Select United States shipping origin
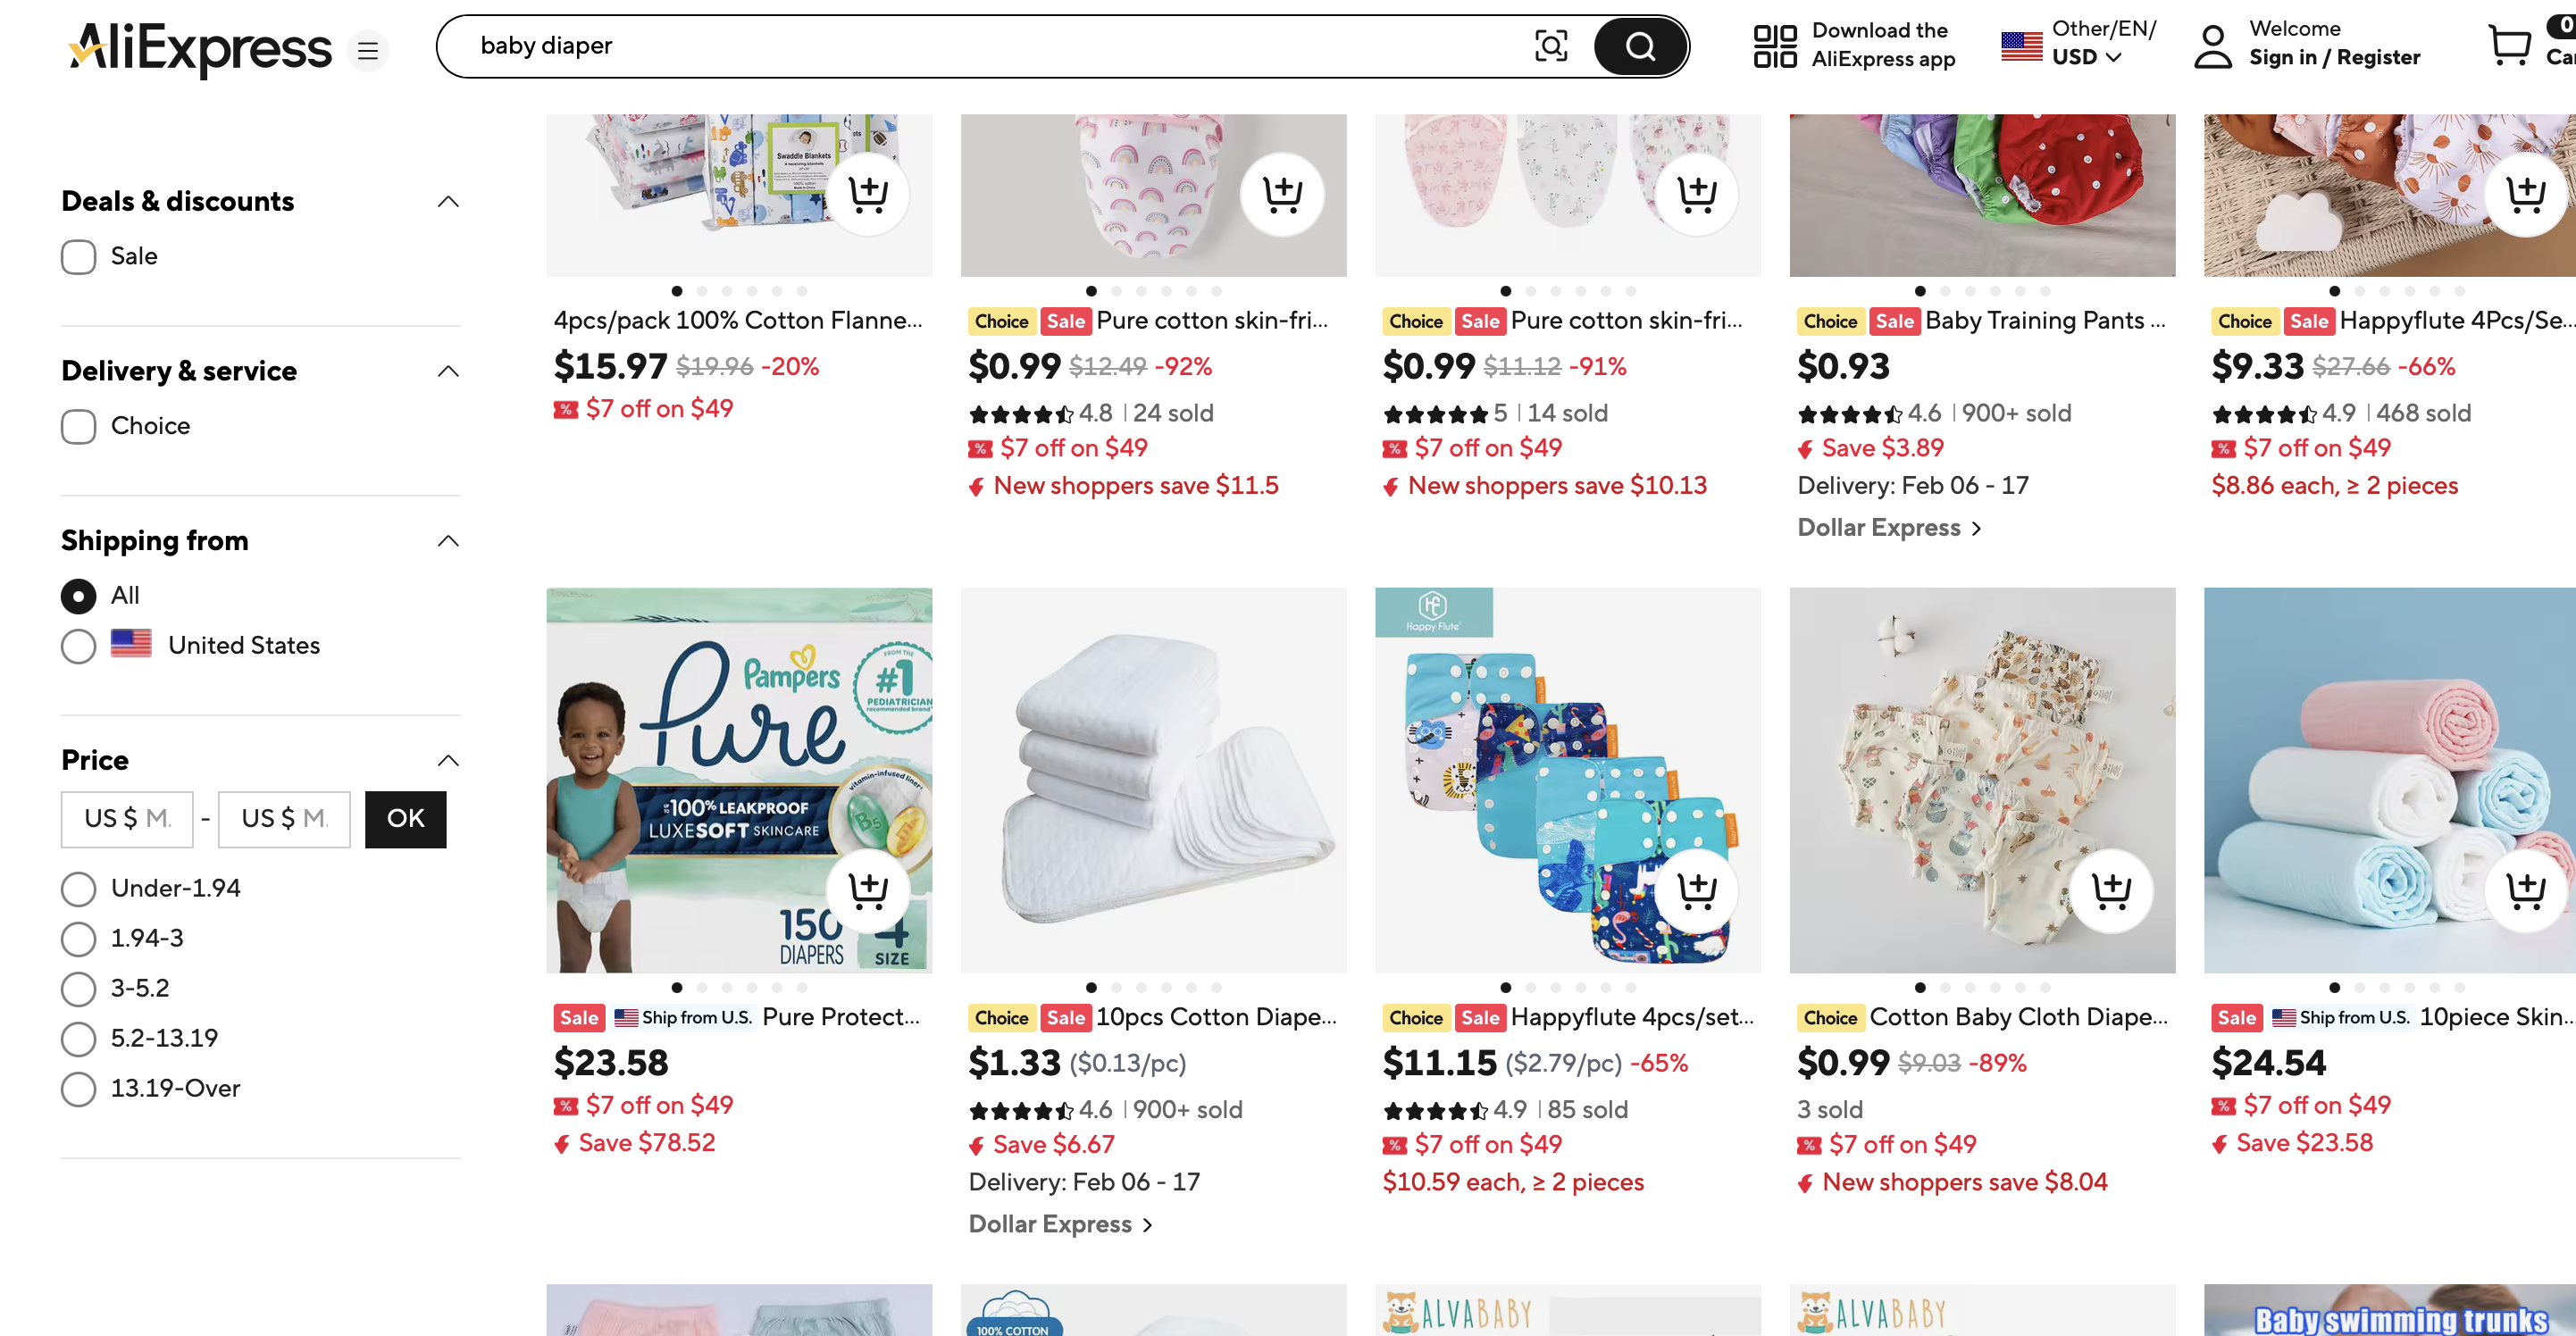This screenshot has width=2576, height=1336. (78, 646)
